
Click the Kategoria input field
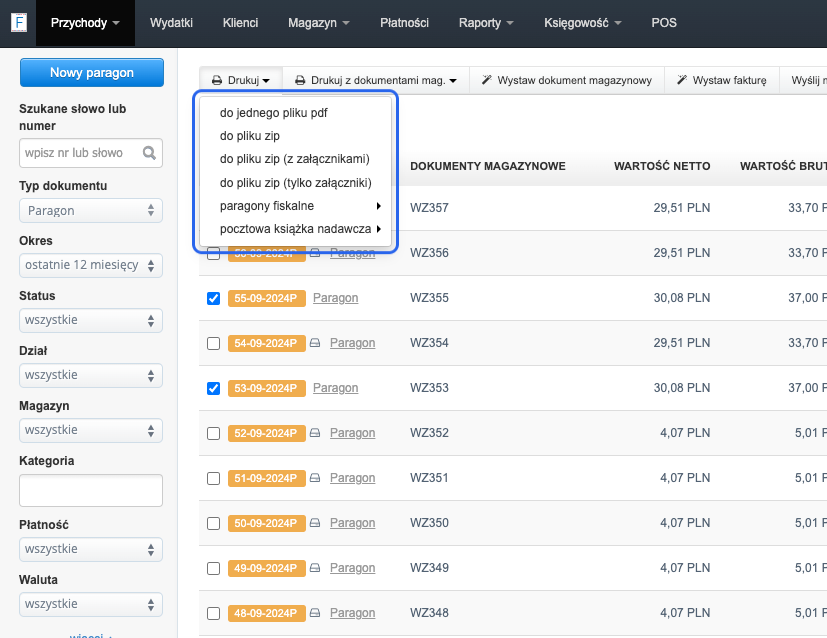tap(91, 490)
